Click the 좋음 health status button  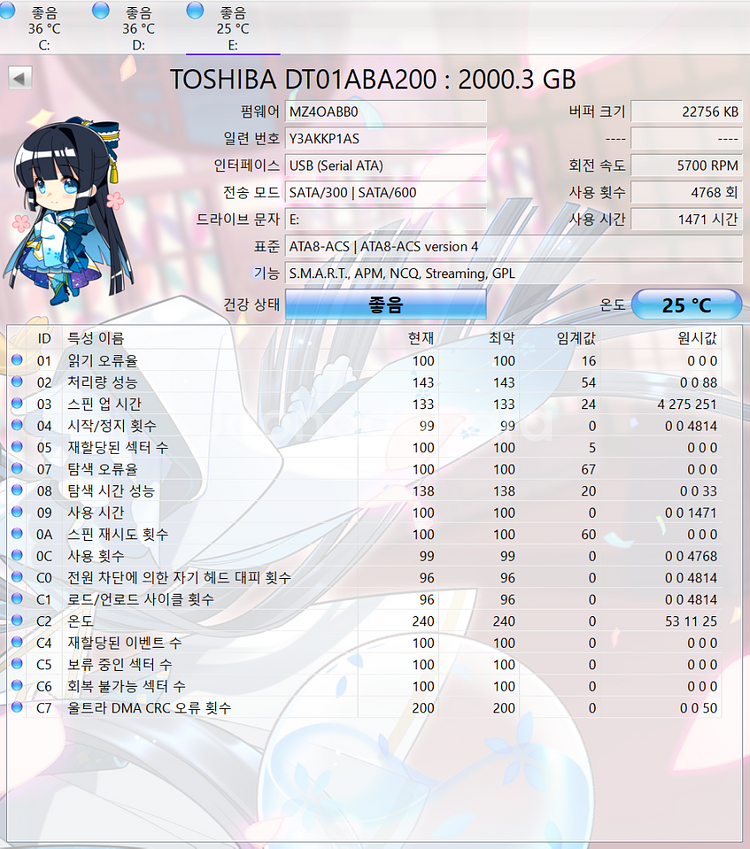pyautogui.click(x=385, y=305)
